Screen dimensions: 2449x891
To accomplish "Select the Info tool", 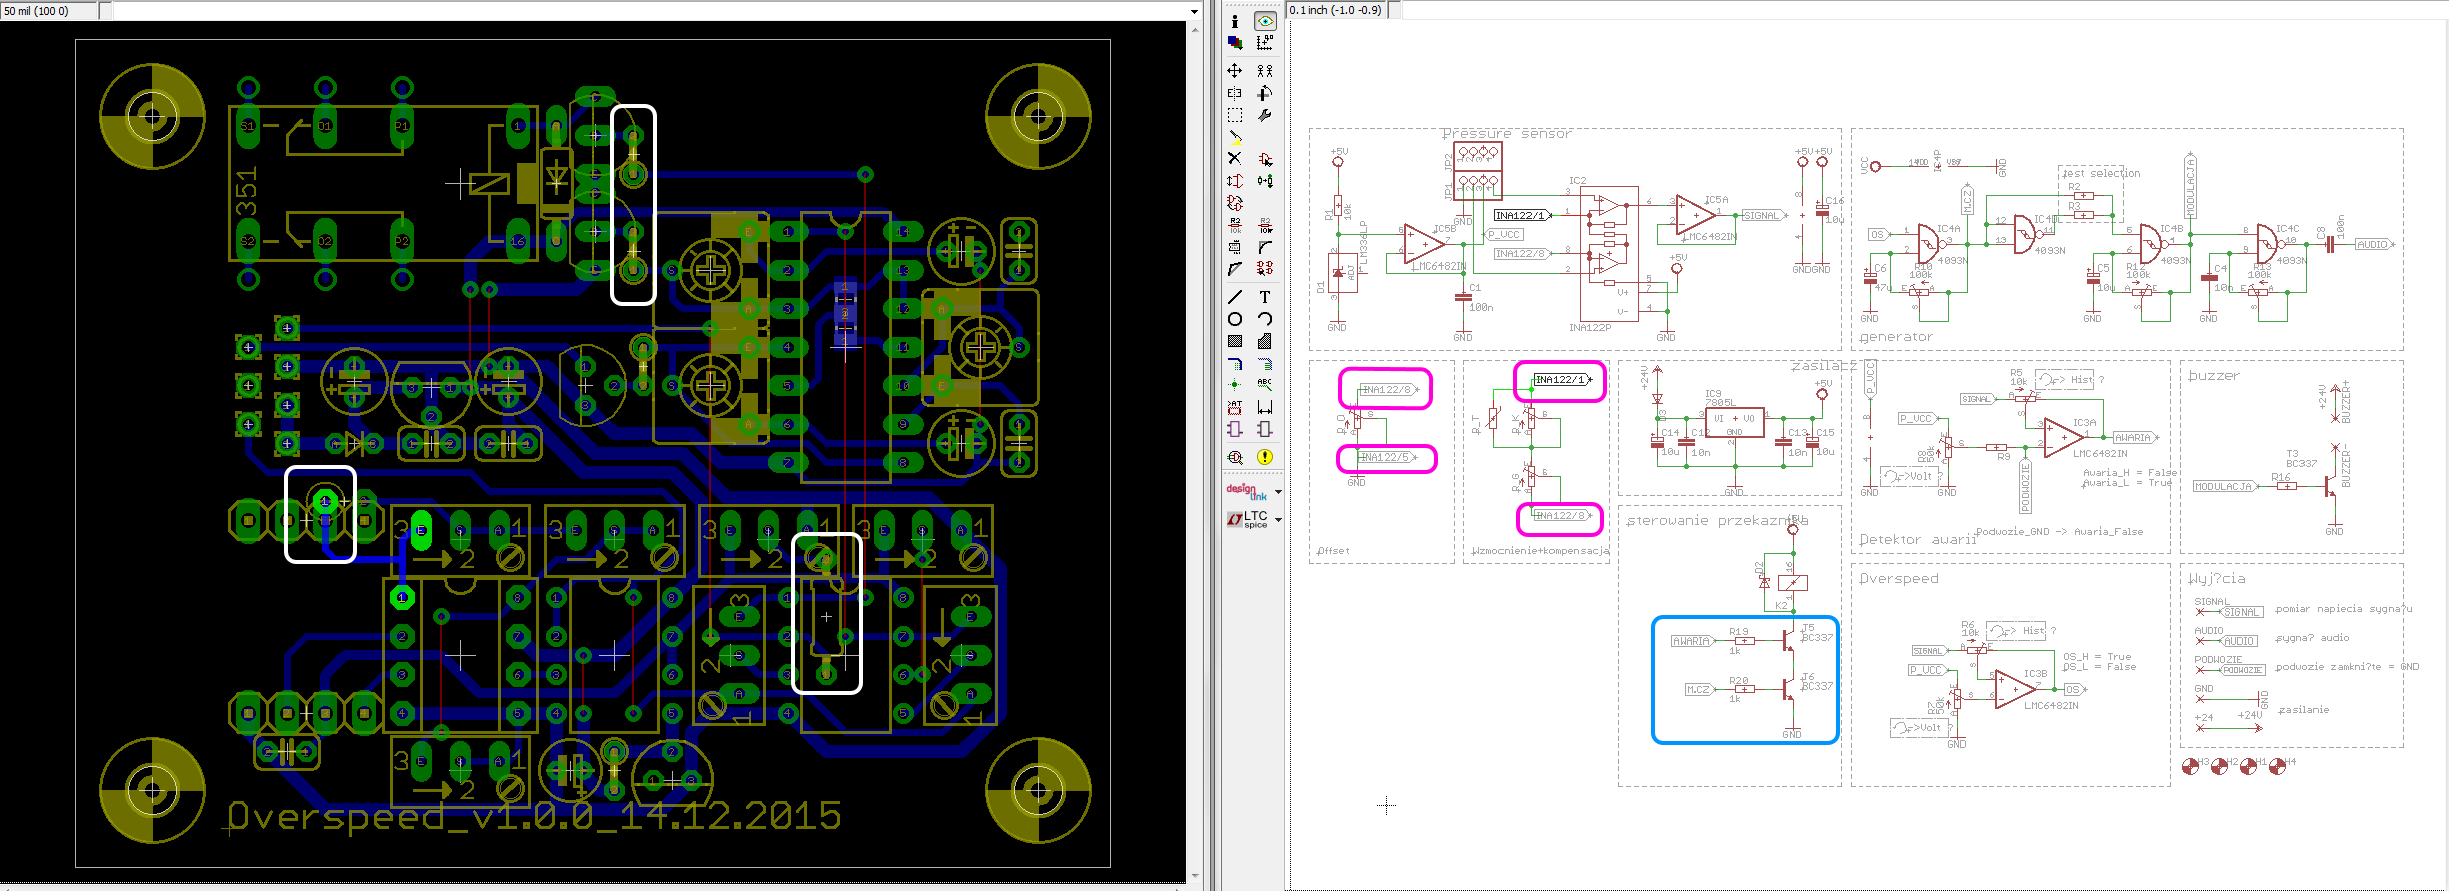I will 1235,21.
